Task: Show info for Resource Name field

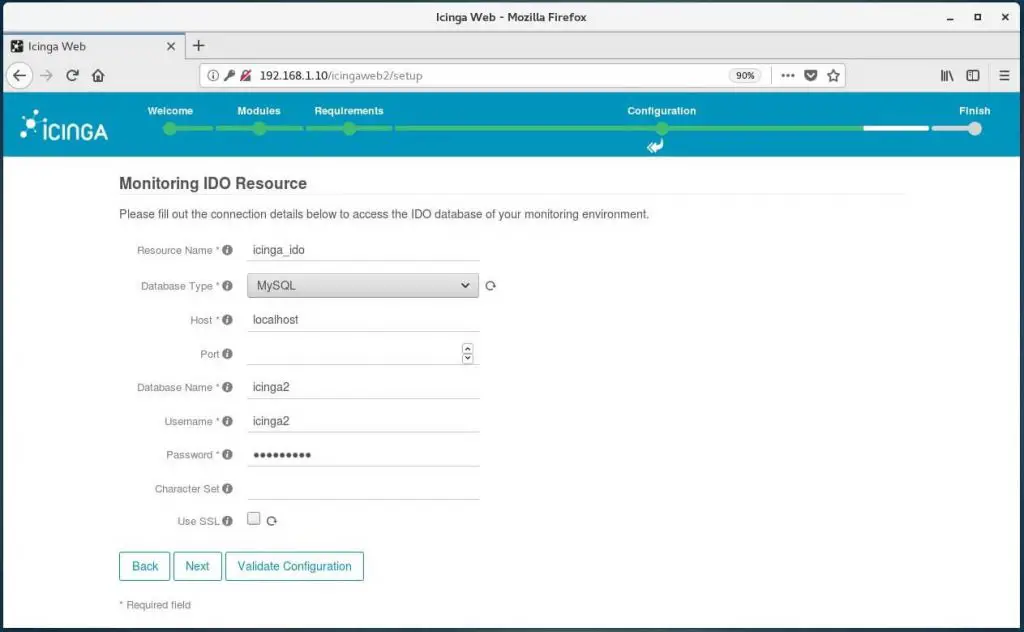Action: point(227,250)
